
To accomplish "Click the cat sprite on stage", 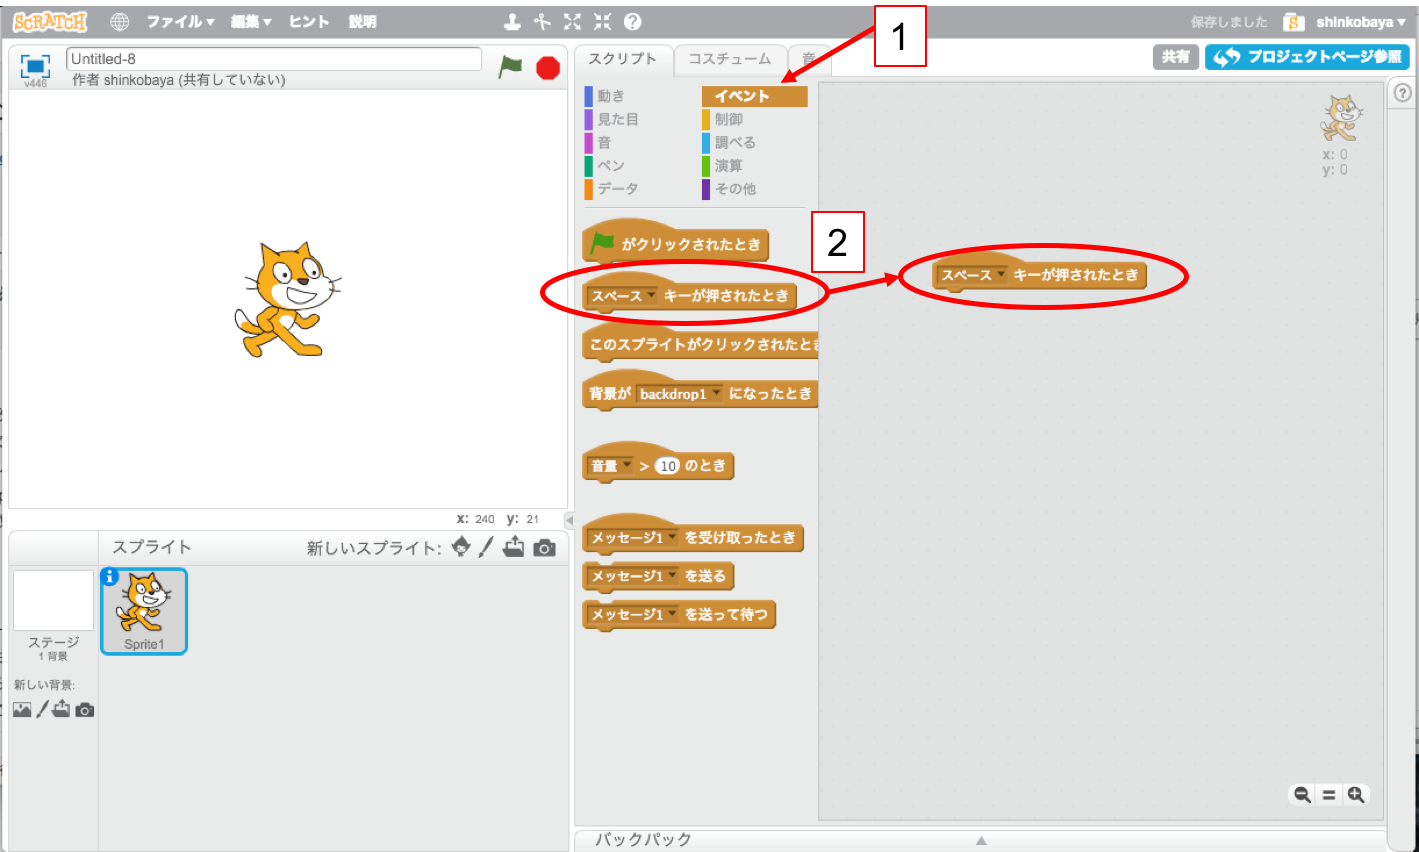I will (287, 300).
